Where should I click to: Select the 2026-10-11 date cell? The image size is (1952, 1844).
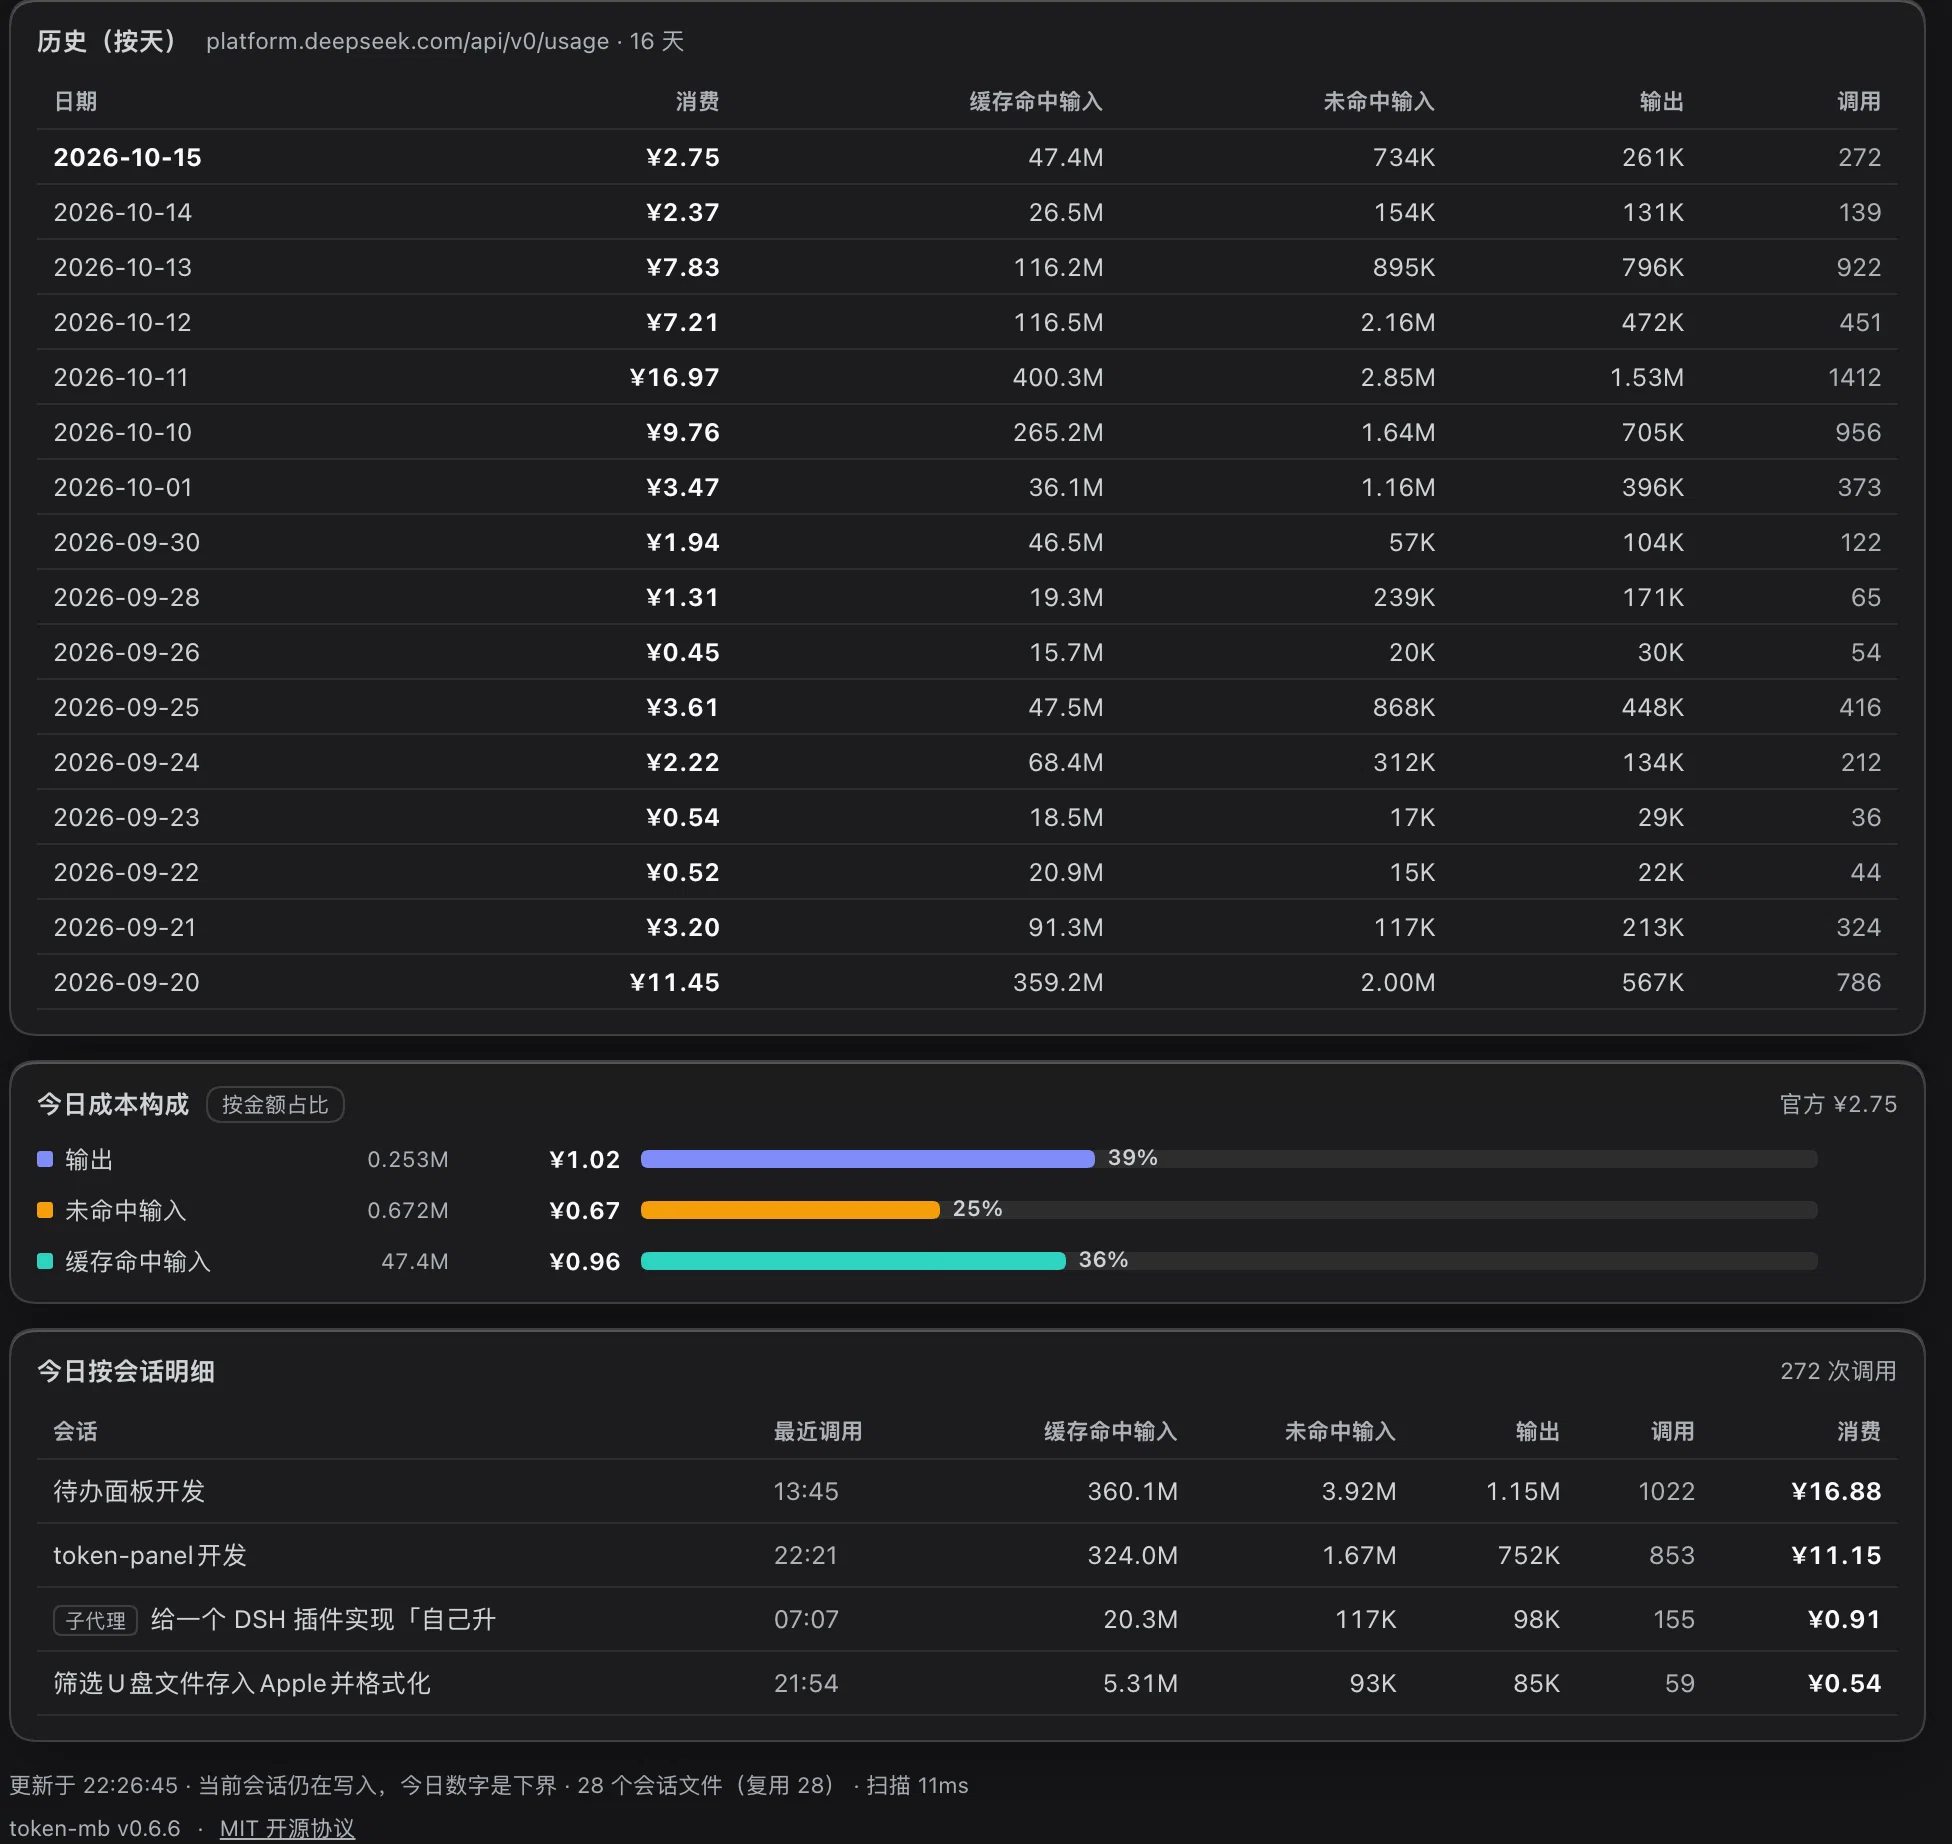121,377
